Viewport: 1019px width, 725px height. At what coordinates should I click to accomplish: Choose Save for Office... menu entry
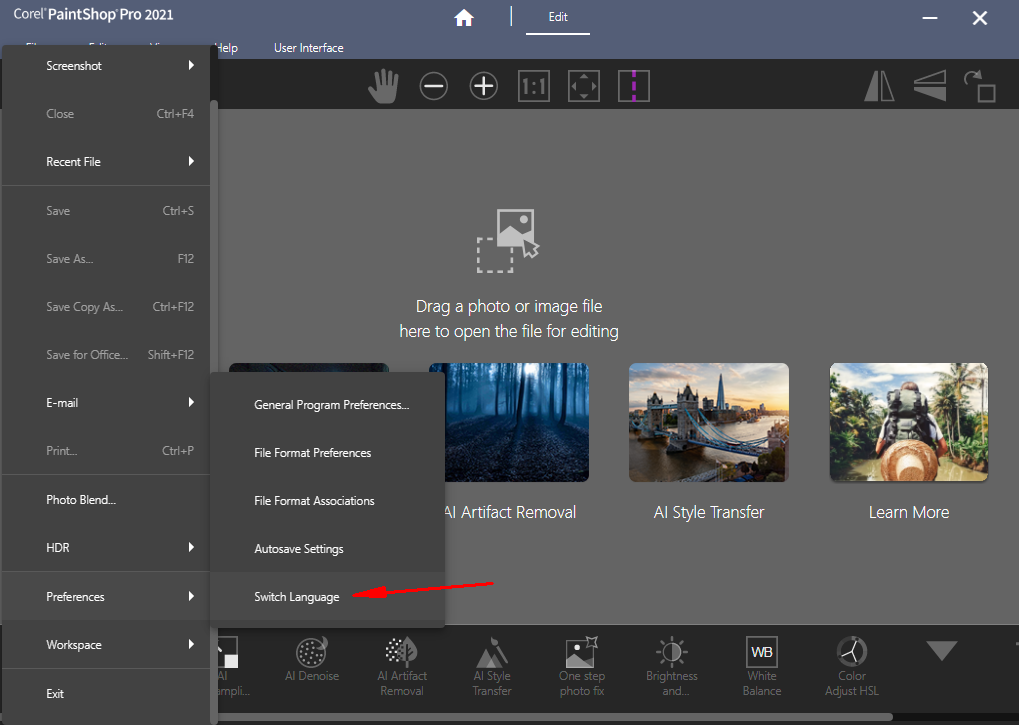pos(106,355)
